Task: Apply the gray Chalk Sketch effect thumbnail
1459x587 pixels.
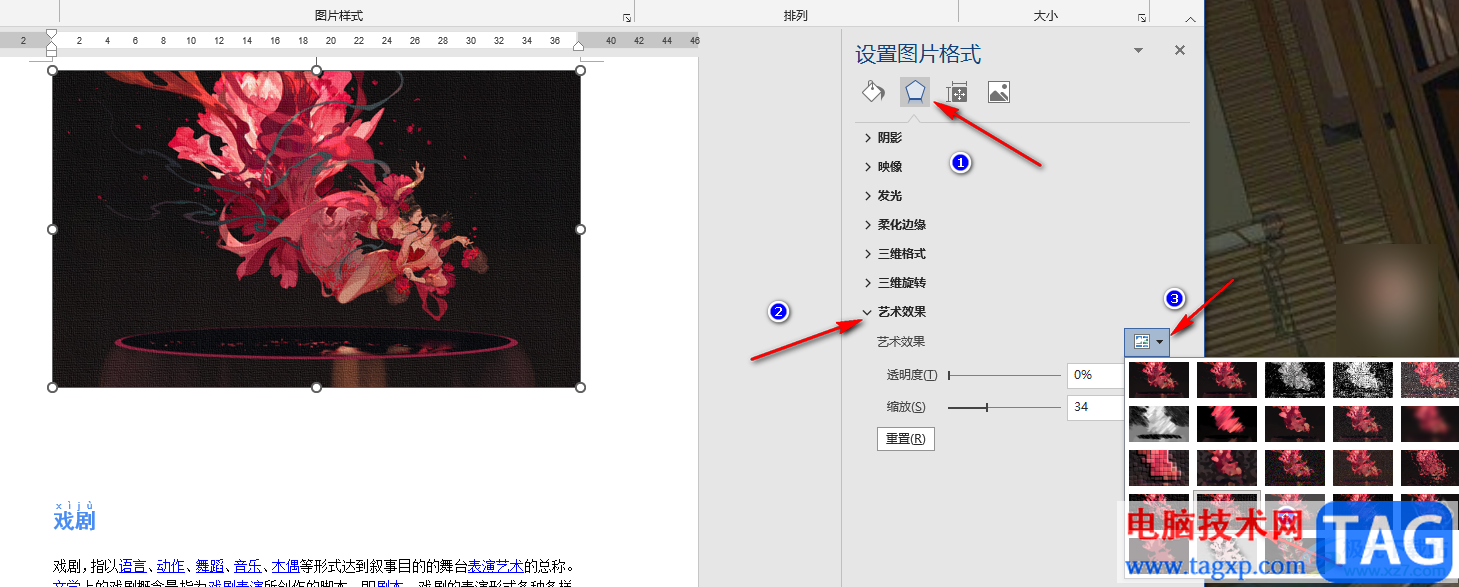Action: pos(1159,423)
